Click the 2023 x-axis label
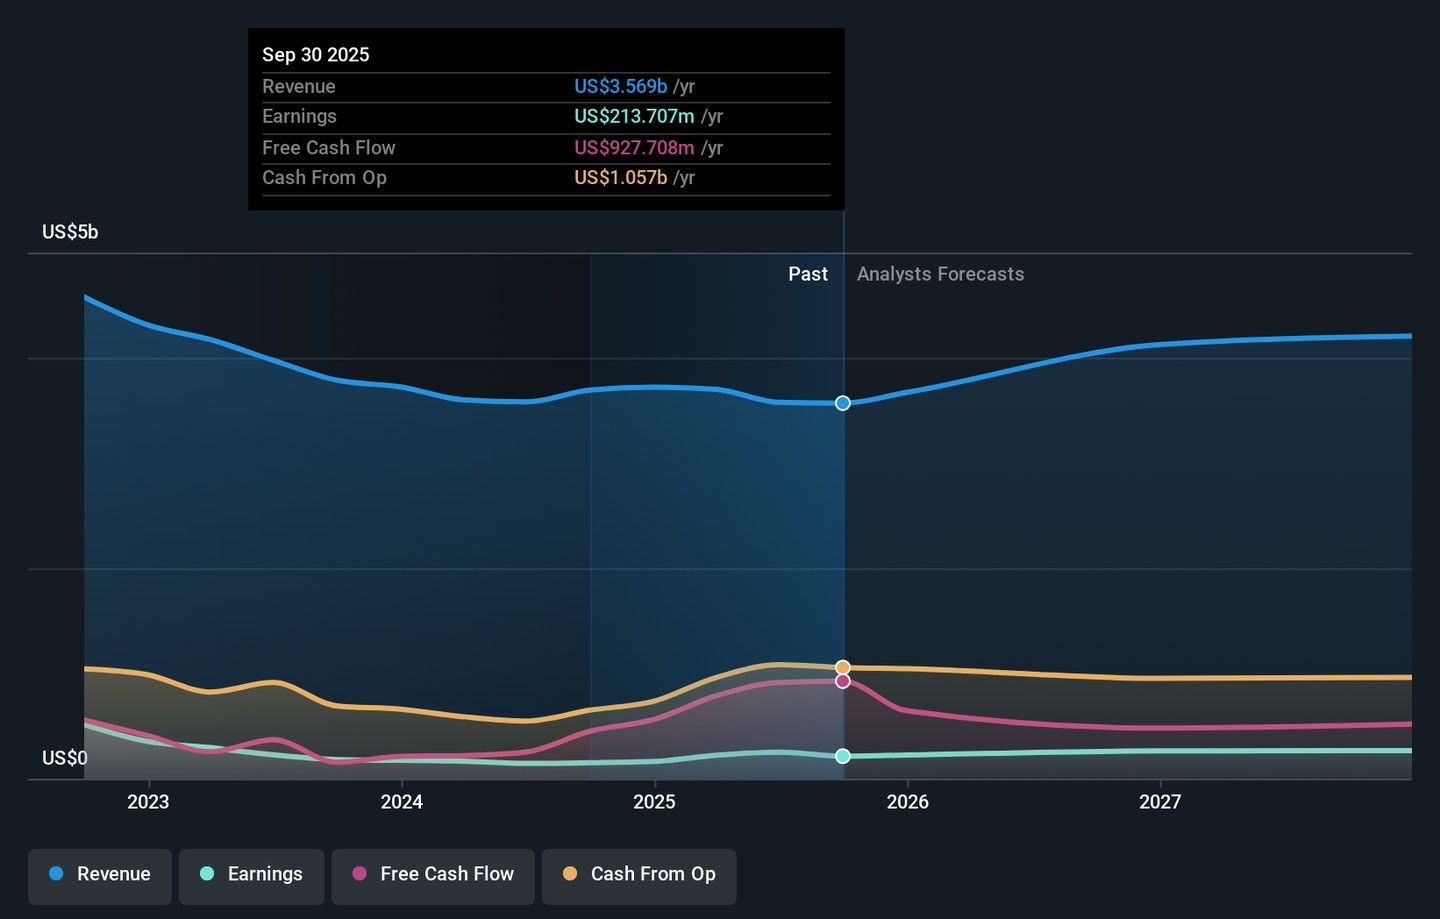1440x919 pixels. pos(148,802)
